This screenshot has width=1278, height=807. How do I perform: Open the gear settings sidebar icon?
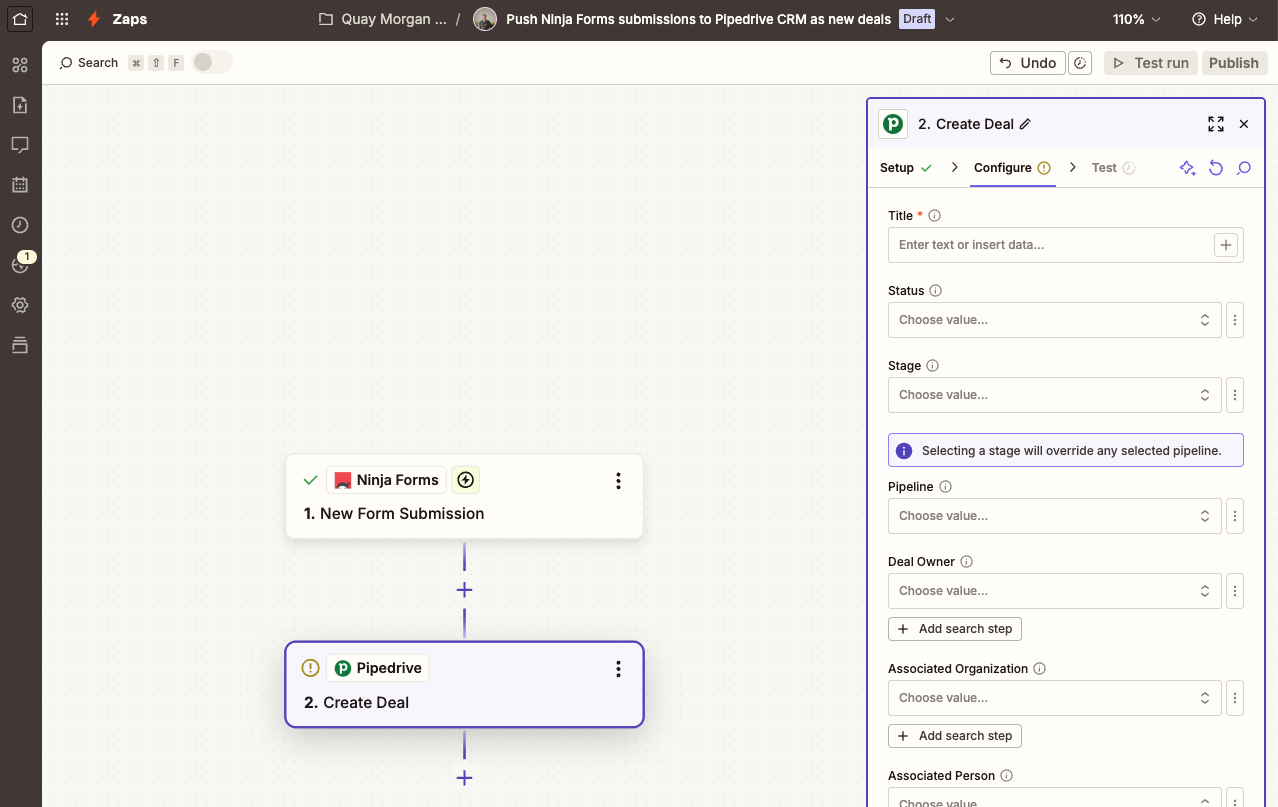pos(20,305)
